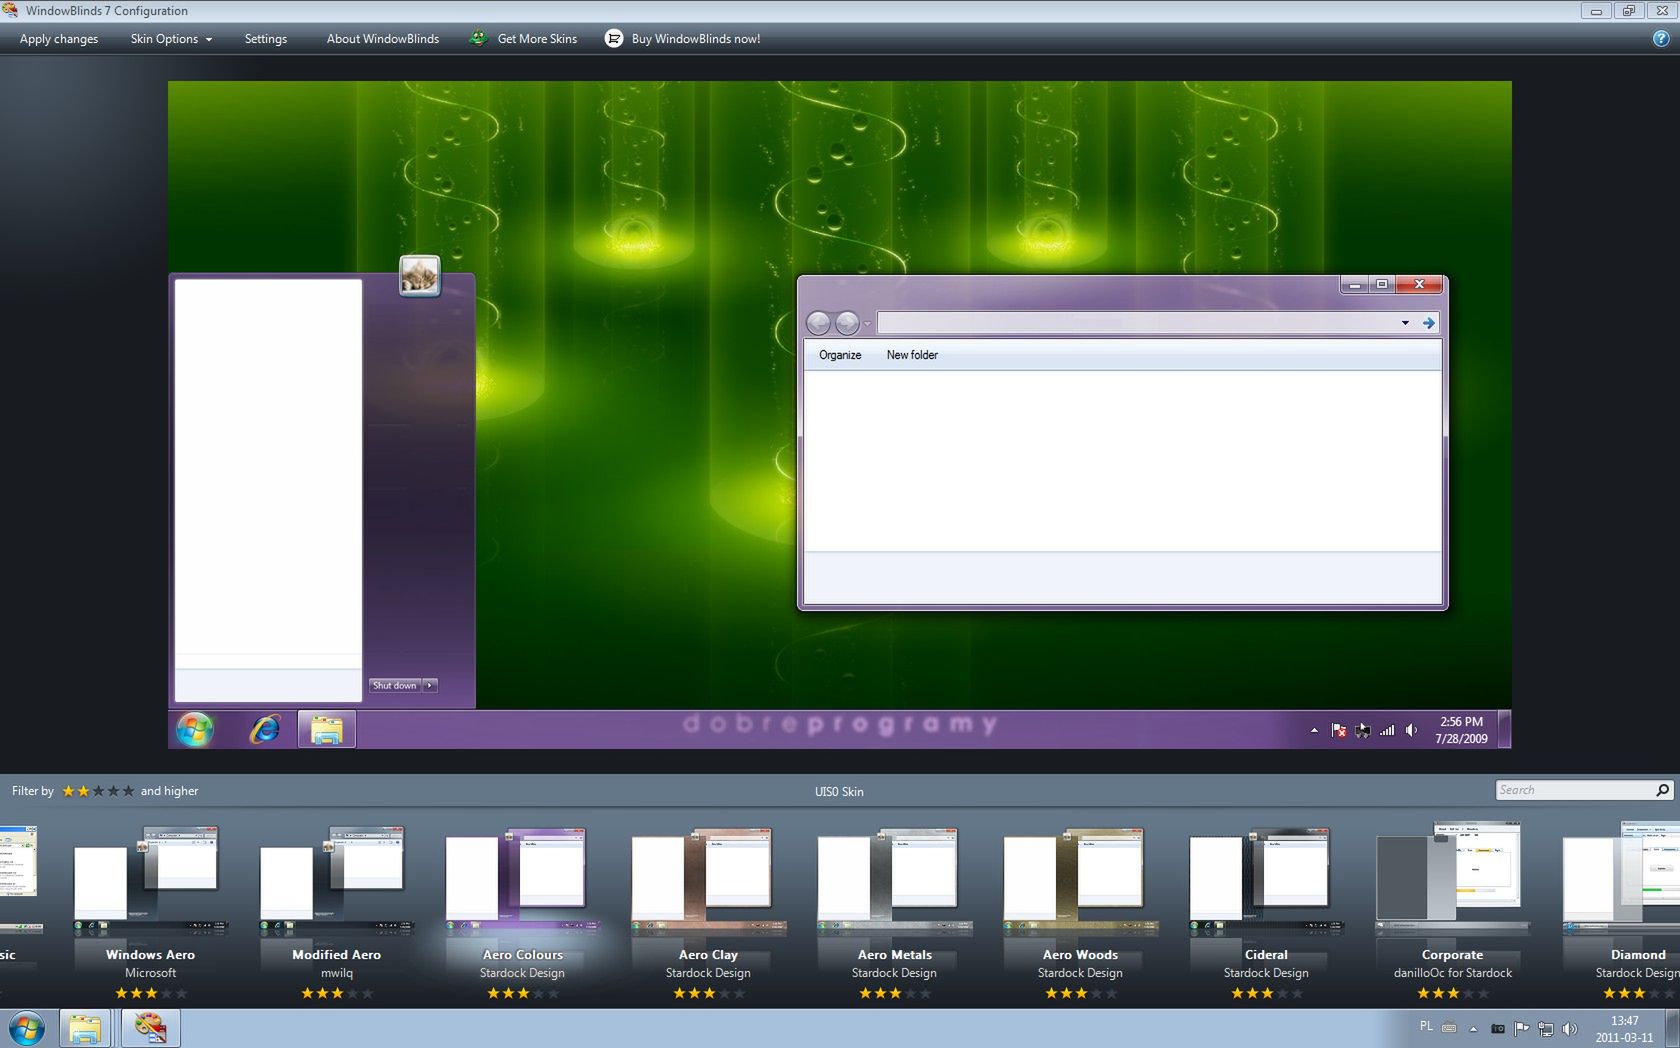Image resolution: width=1680 pixels, height=1048 pixels.
Task: Click Back arrow in preview explorer window
Action: [x=818, y=323]
